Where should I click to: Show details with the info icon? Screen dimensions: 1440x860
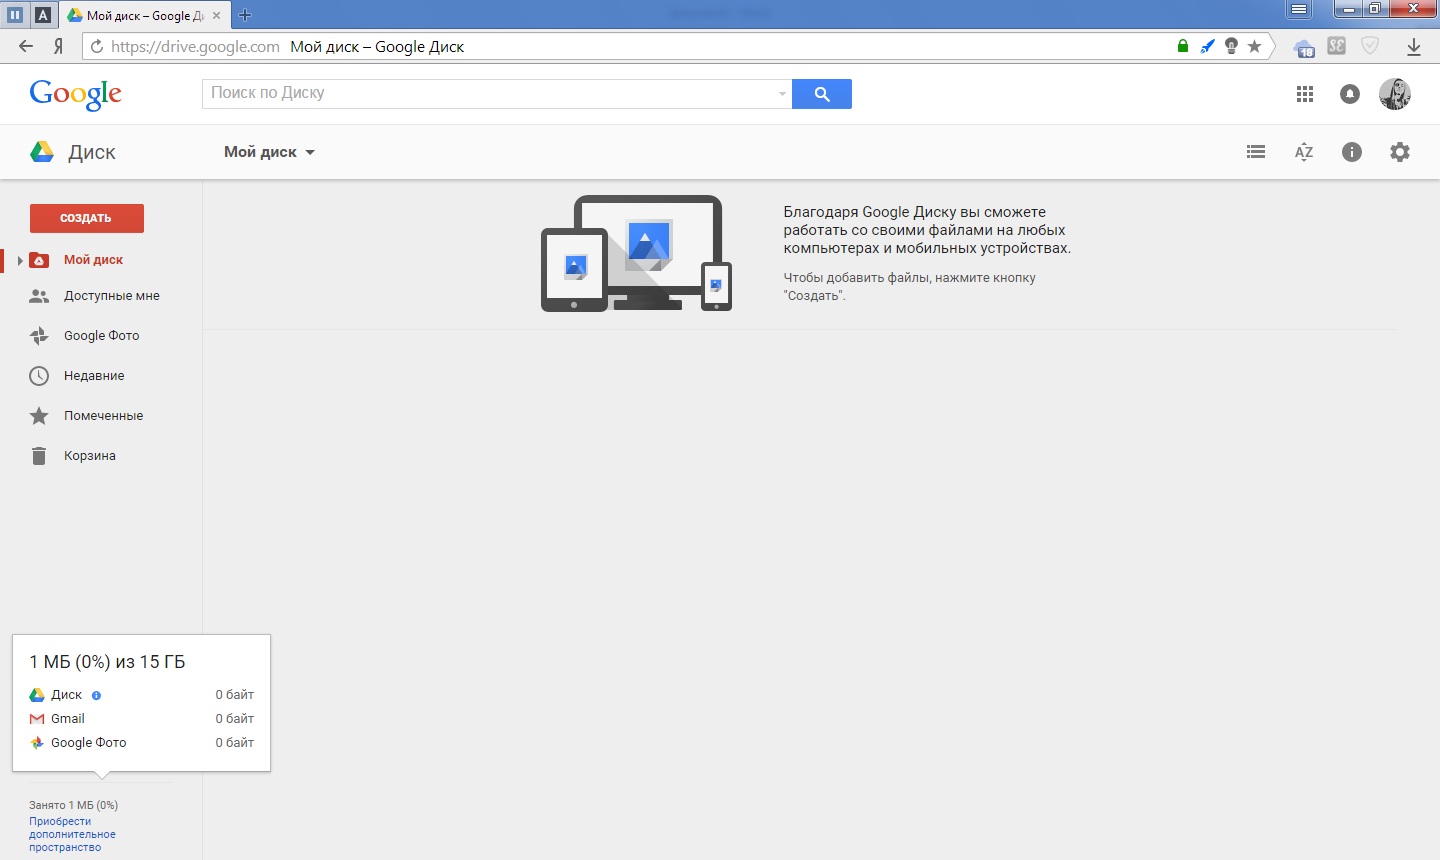pos(1352,152)
